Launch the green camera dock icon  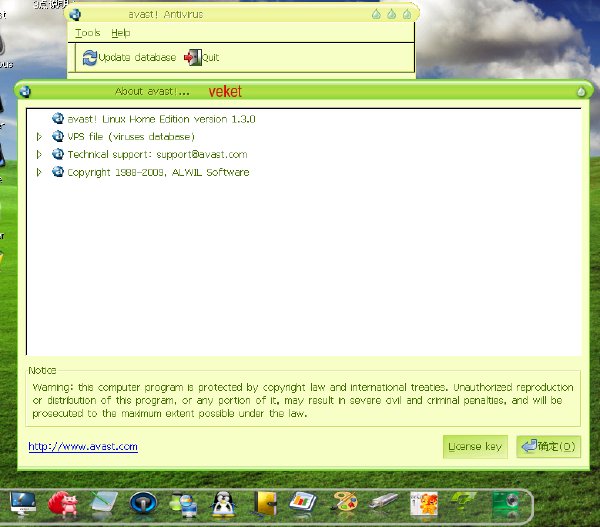(x=505, y=503)
